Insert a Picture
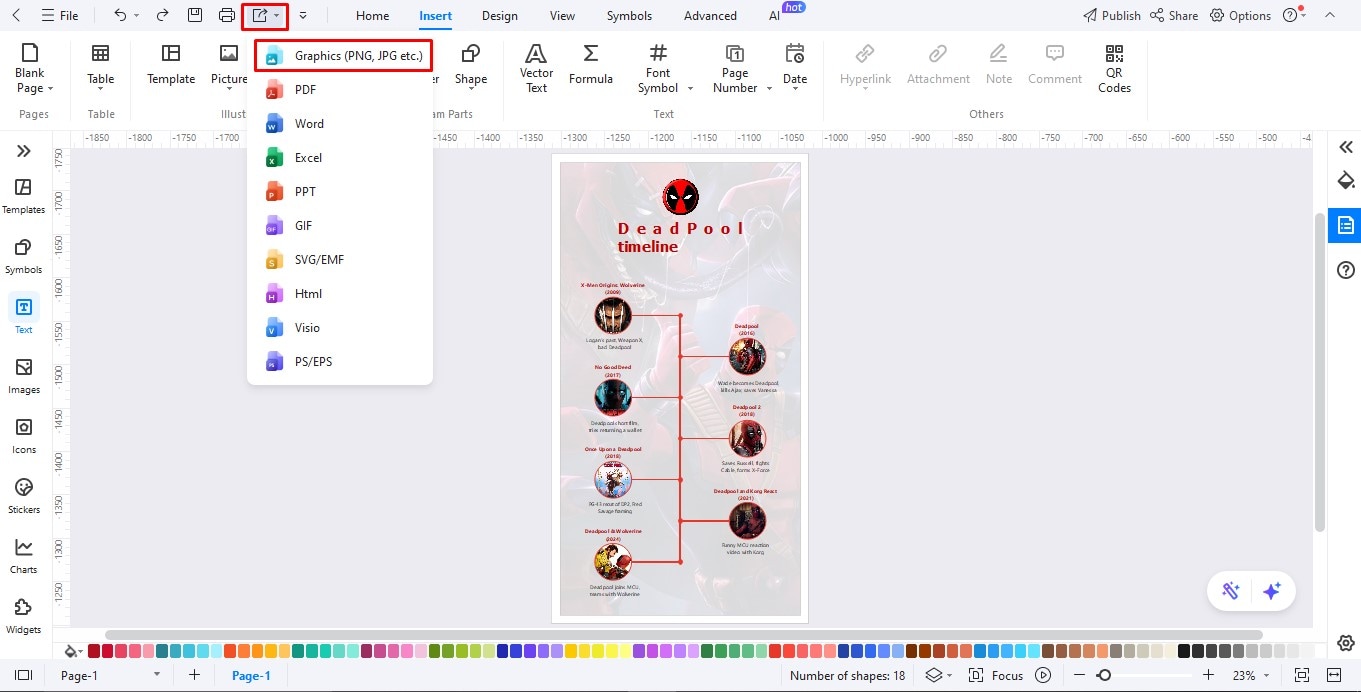The height and width of the screenshot is (692, 1361). pyautogui.click(x=229, y=66)
